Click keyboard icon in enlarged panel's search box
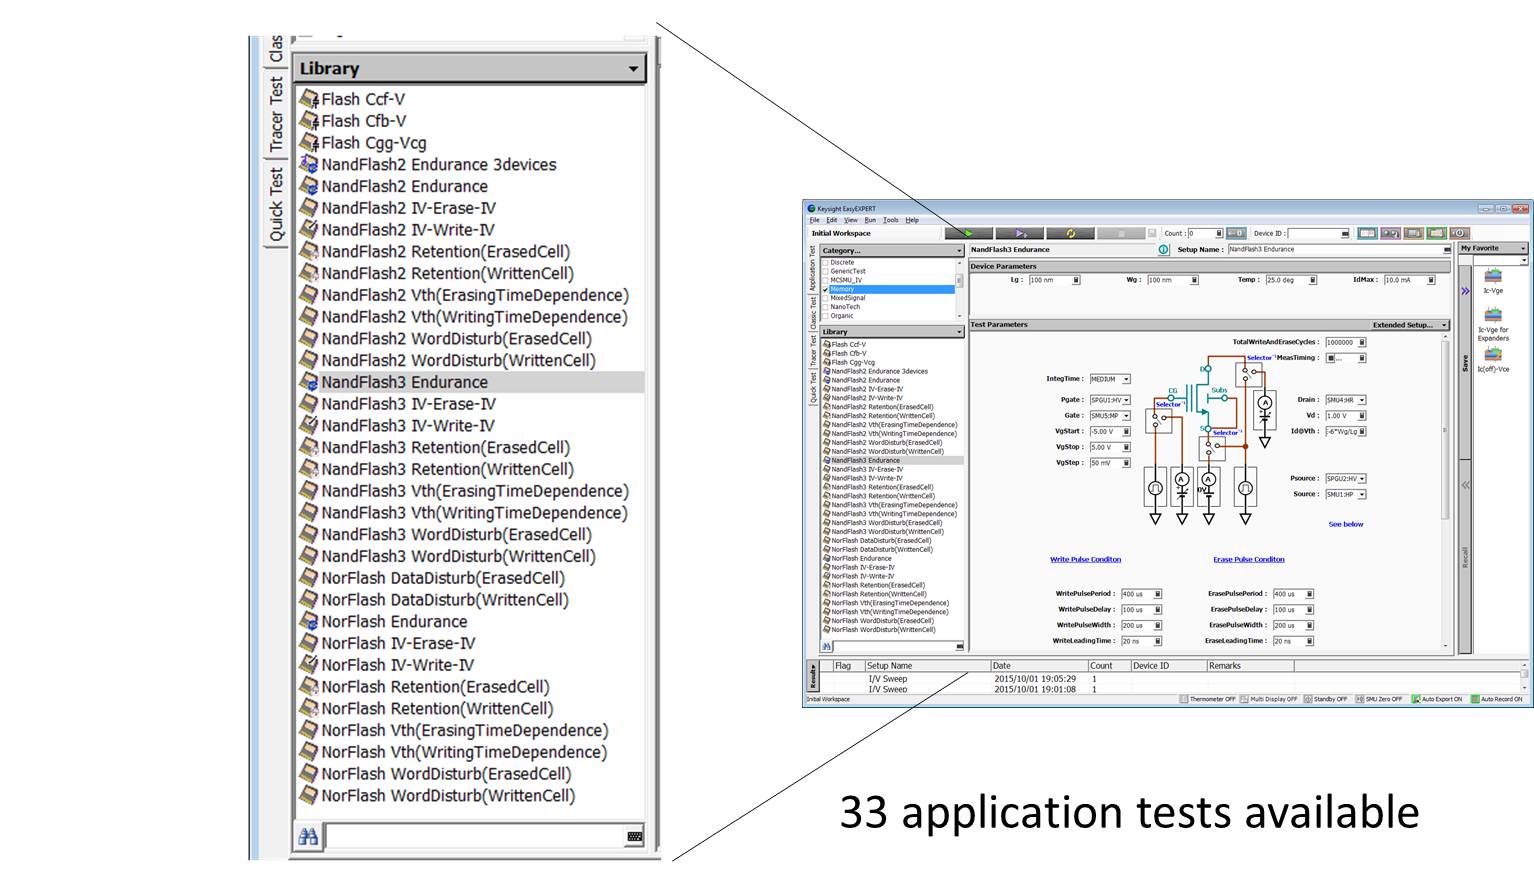Viewport: 1534px width, 896px height. click(634, 837)
